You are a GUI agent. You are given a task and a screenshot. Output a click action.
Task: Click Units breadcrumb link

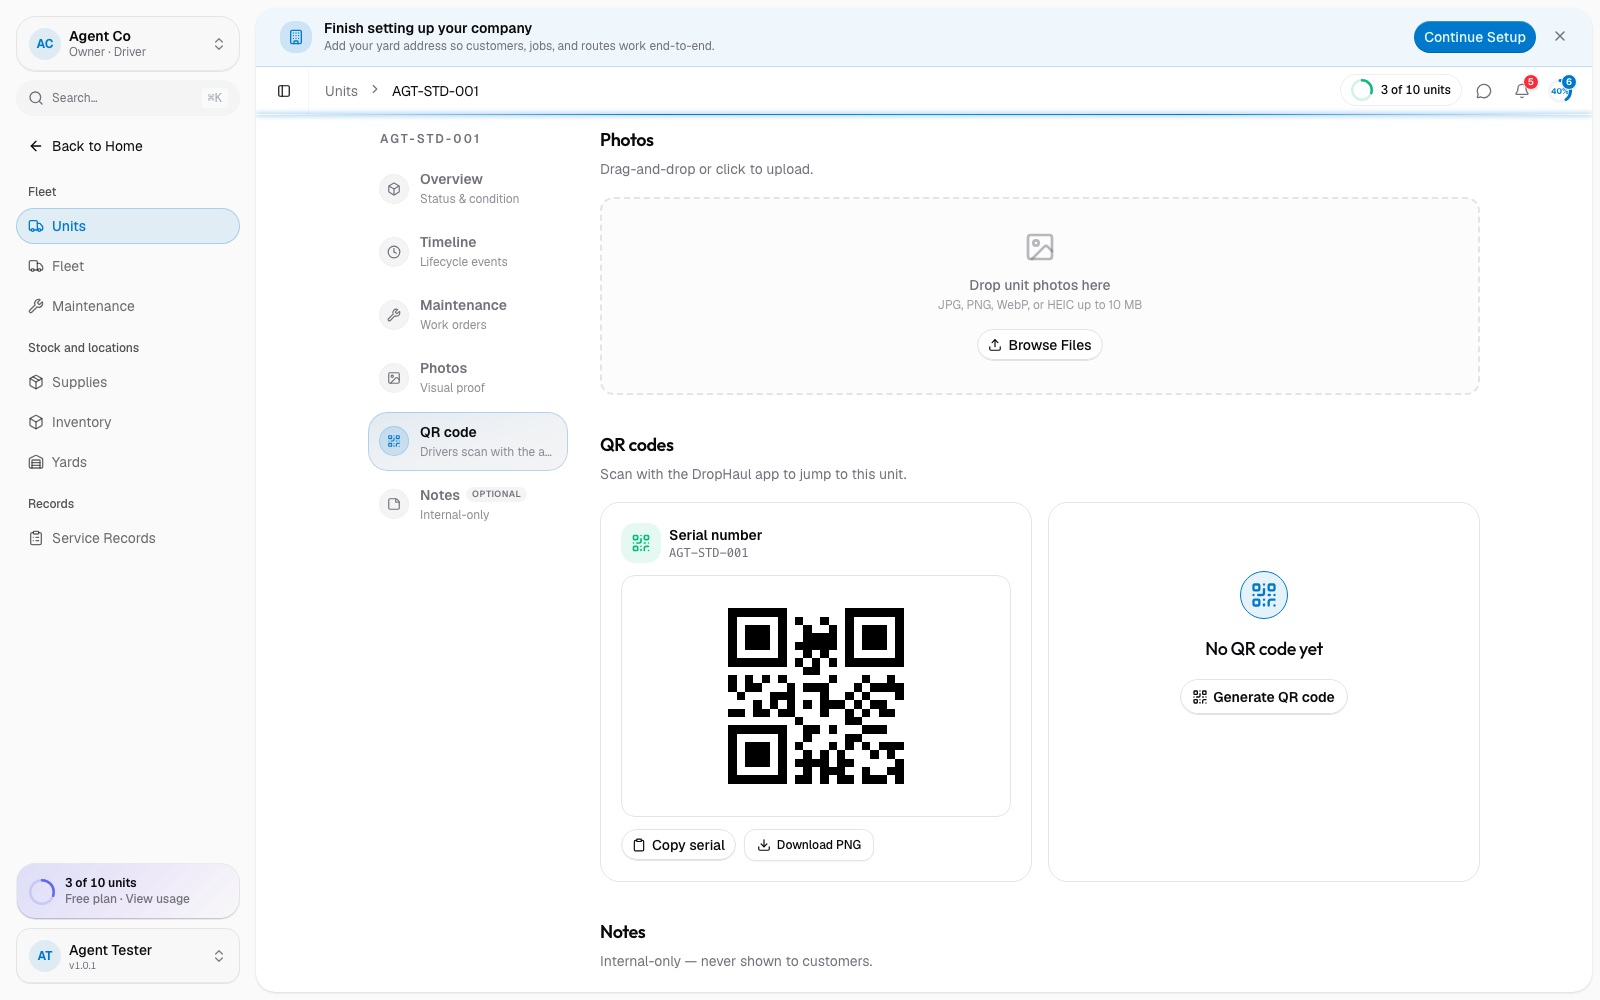[341, 91]
